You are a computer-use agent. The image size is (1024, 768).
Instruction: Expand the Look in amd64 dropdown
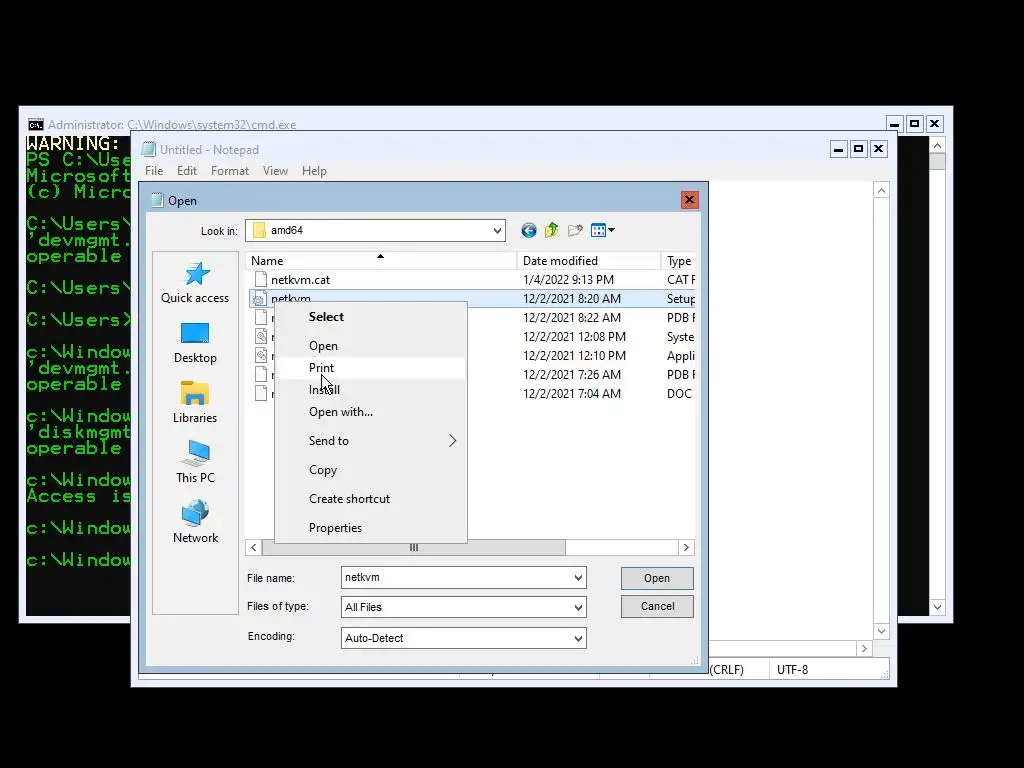point(497,231)
